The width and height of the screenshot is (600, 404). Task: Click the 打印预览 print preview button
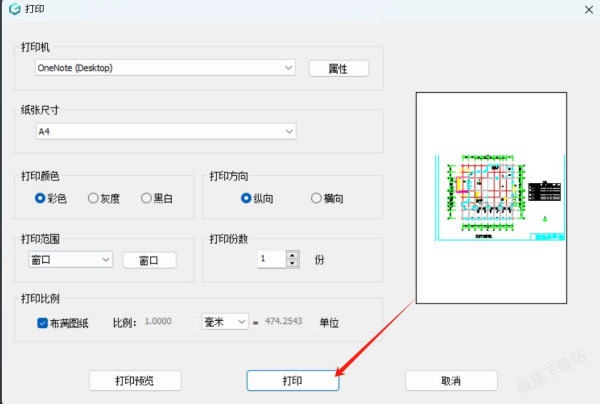point(135,381)
